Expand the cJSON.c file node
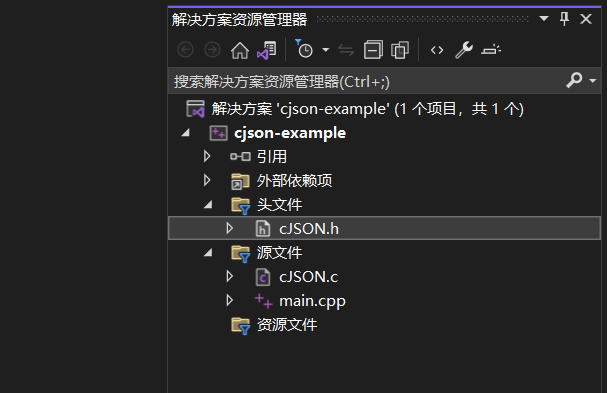 coord(230,276)
